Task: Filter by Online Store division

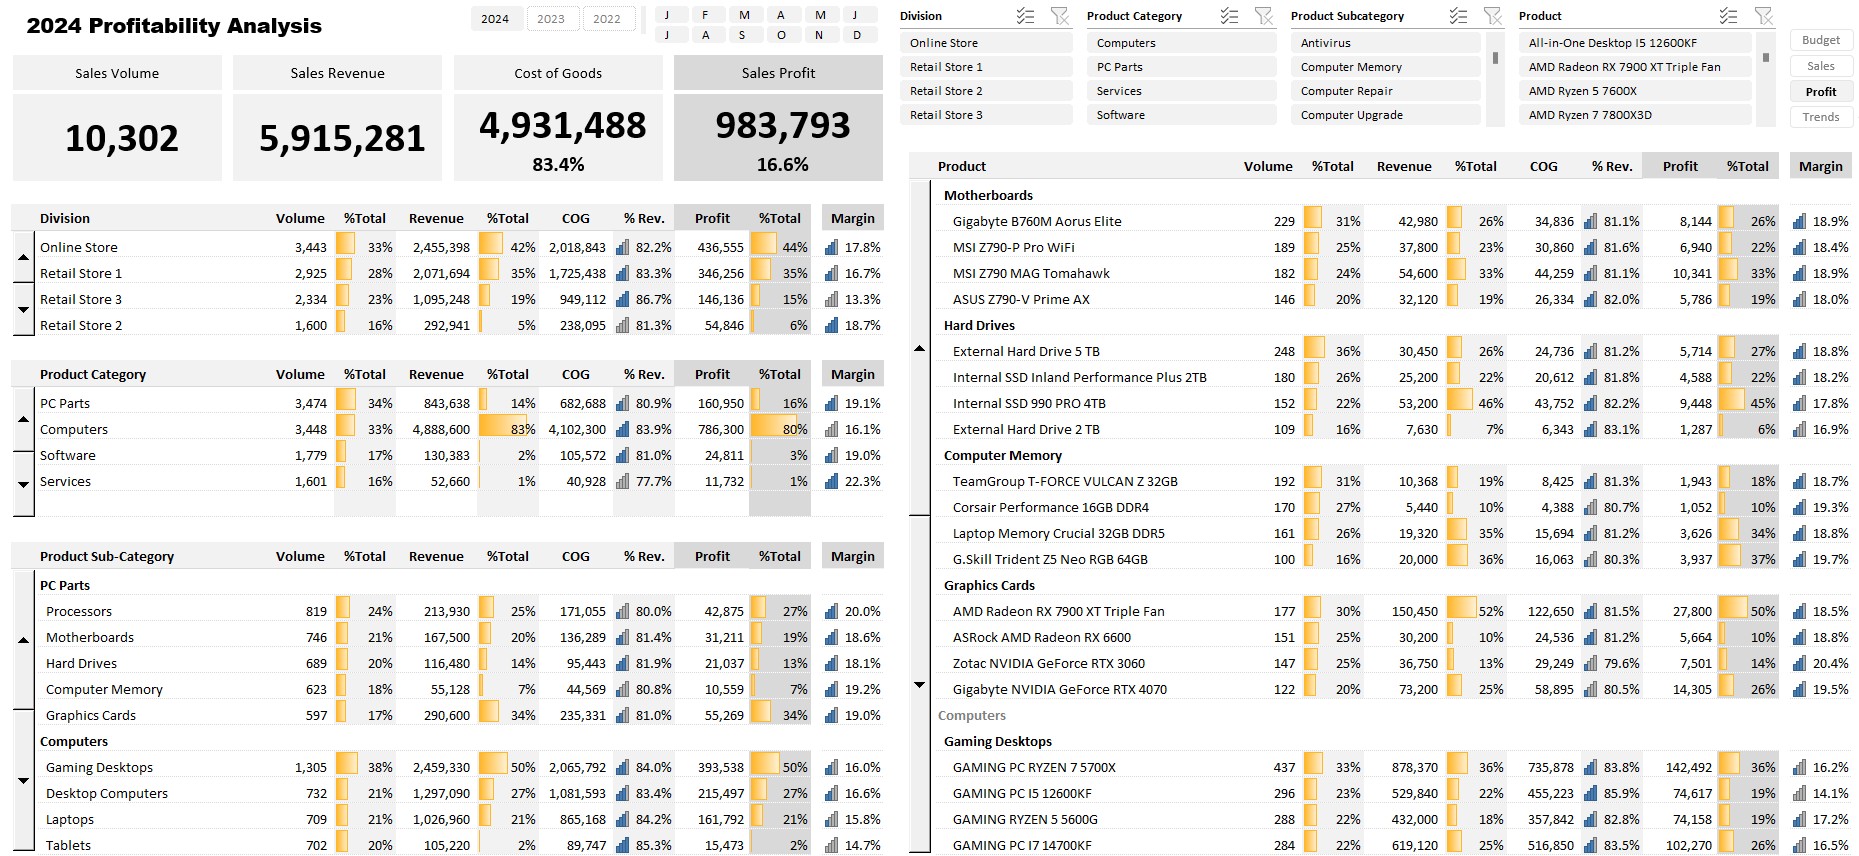Action: click(985, 43)
